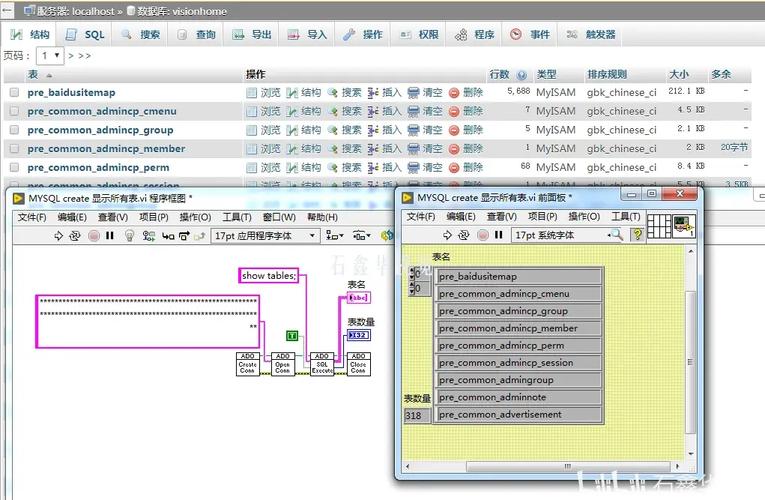765x500 pixels.
Task: Click 删除 icon for pre_baidusitemap row
Action: [x=454, y=93]
